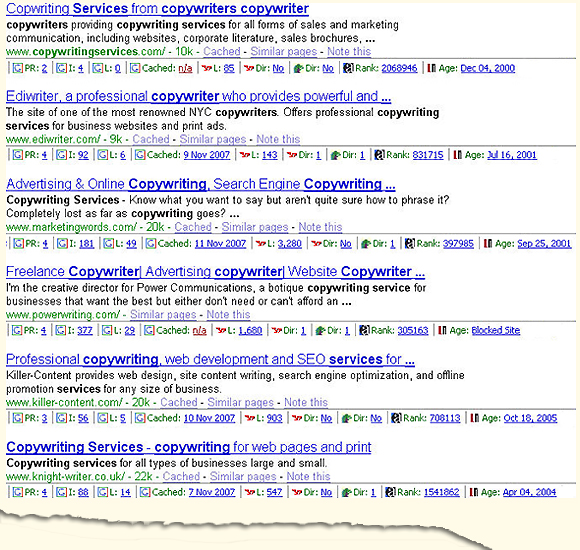This screenshot has width=580, height=550.
Task: Click the Google PR icon in the killer-content.com row
Action: click(x=17, y=418)
